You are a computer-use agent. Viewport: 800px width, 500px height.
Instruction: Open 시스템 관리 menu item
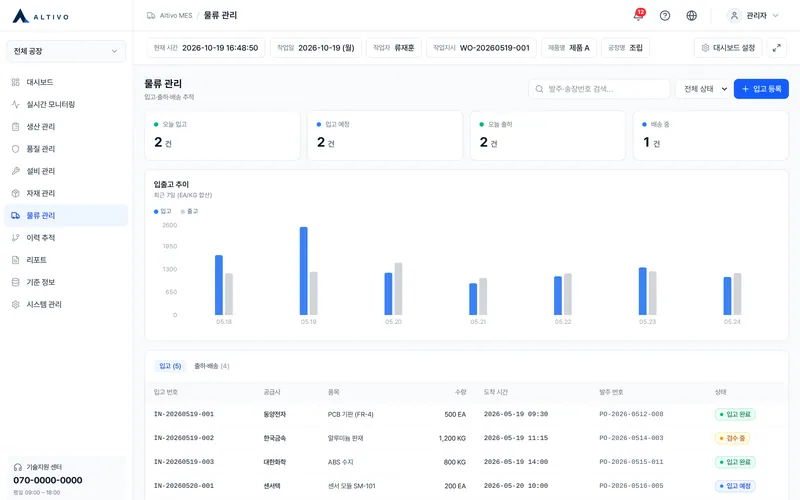(66, 305)
